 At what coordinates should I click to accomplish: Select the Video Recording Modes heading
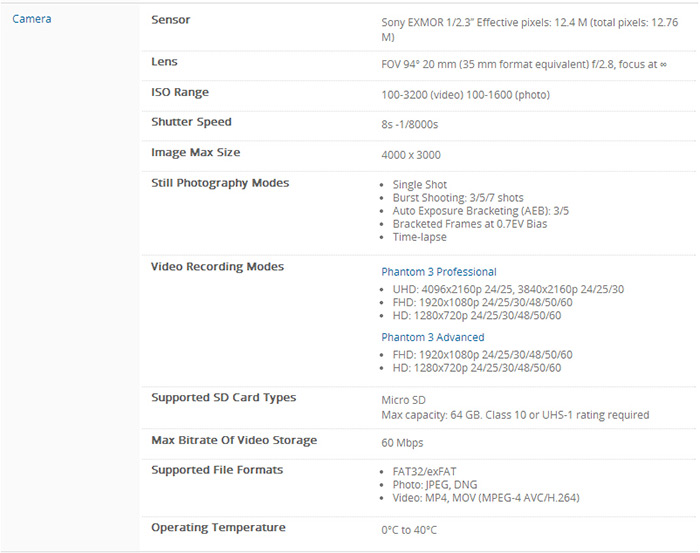pyautogui.click(x=217, y=267)
